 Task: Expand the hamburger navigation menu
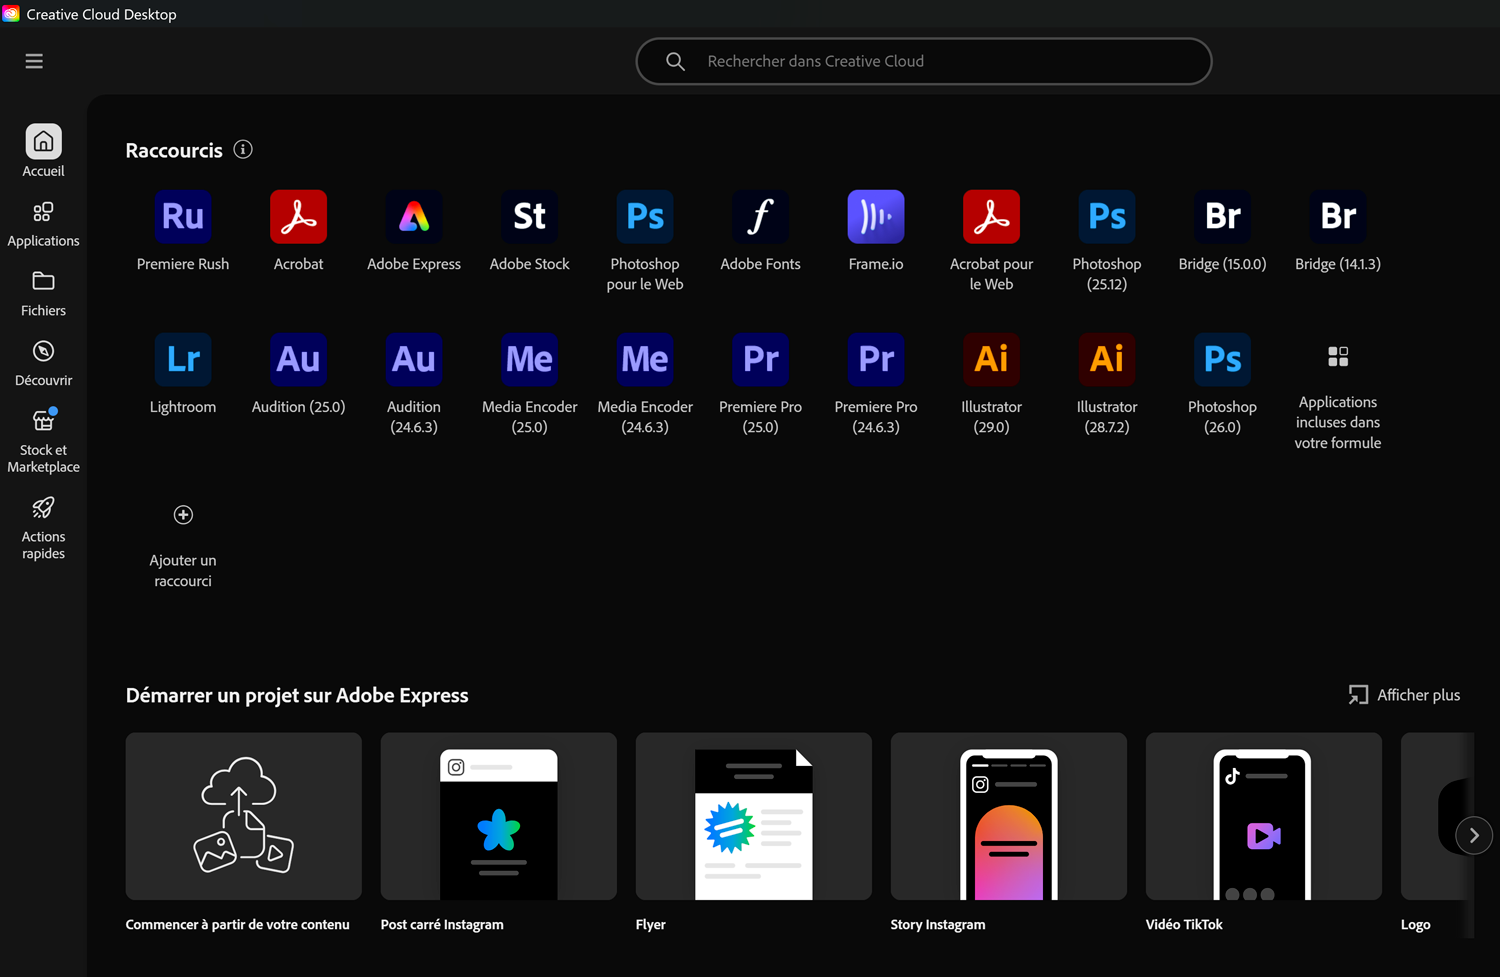coord(34,62)
